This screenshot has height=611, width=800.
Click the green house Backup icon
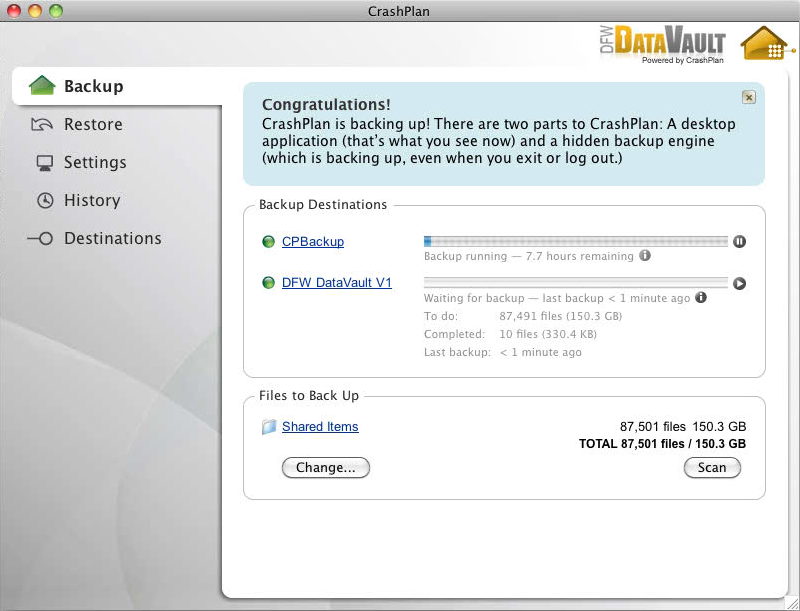(x=42, y=85)
